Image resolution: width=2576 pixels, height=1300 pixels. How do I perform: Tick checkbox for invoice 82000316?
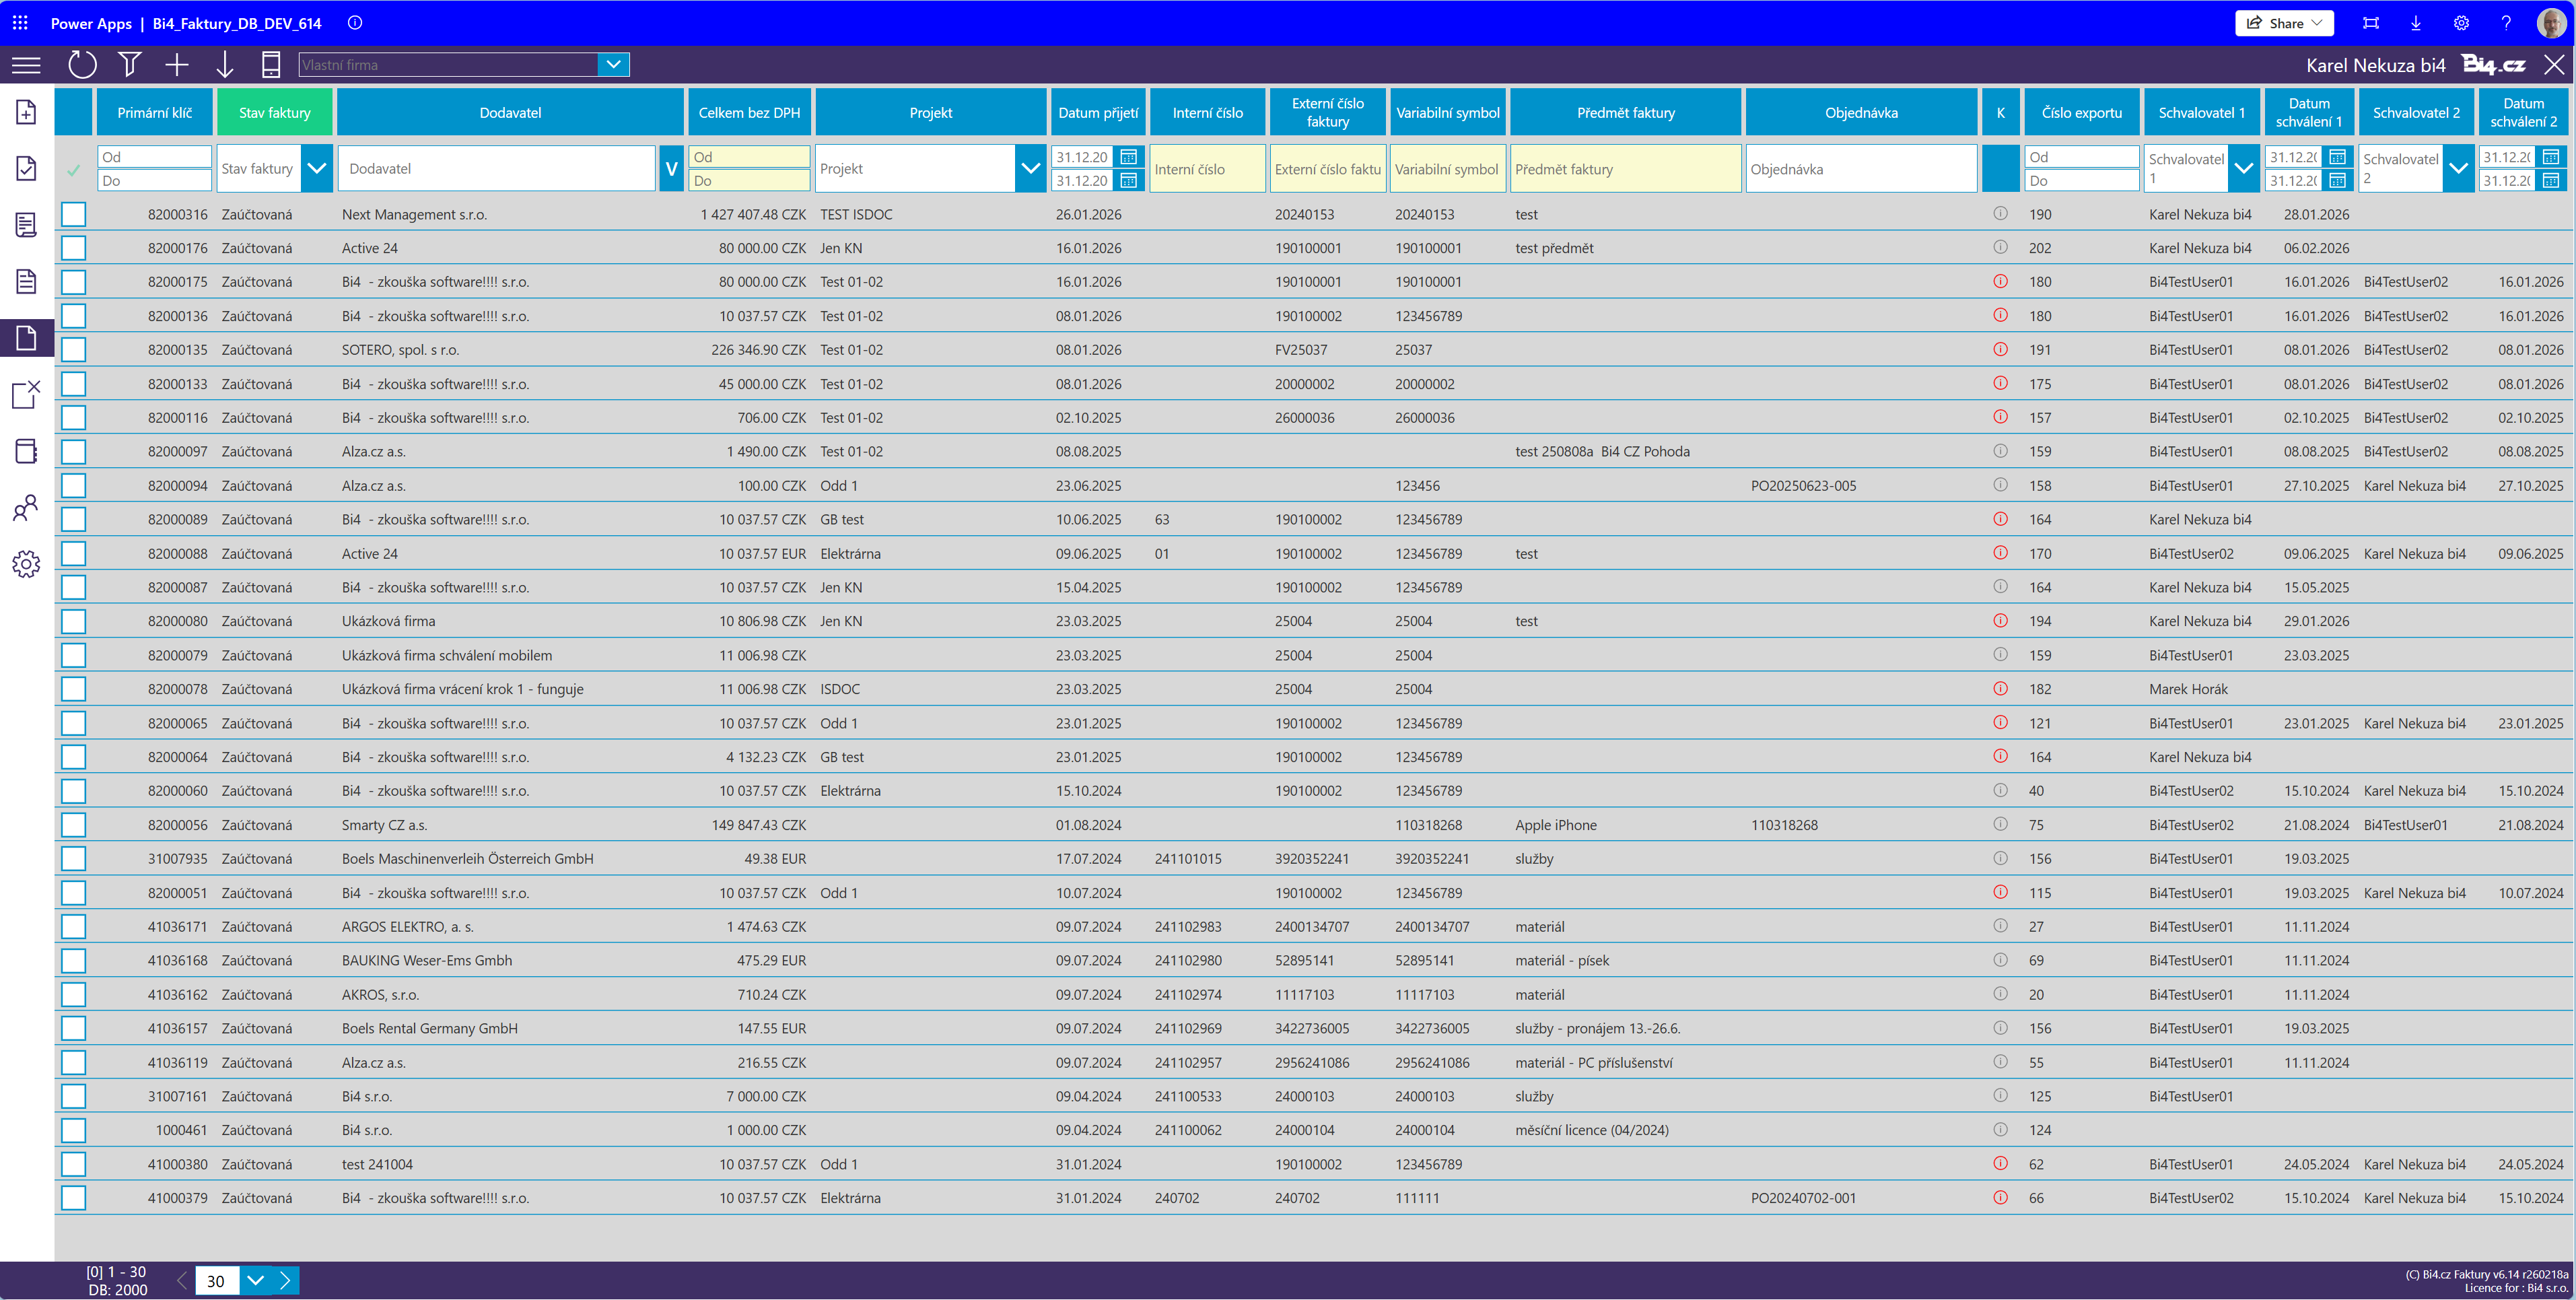pos(74,214)
